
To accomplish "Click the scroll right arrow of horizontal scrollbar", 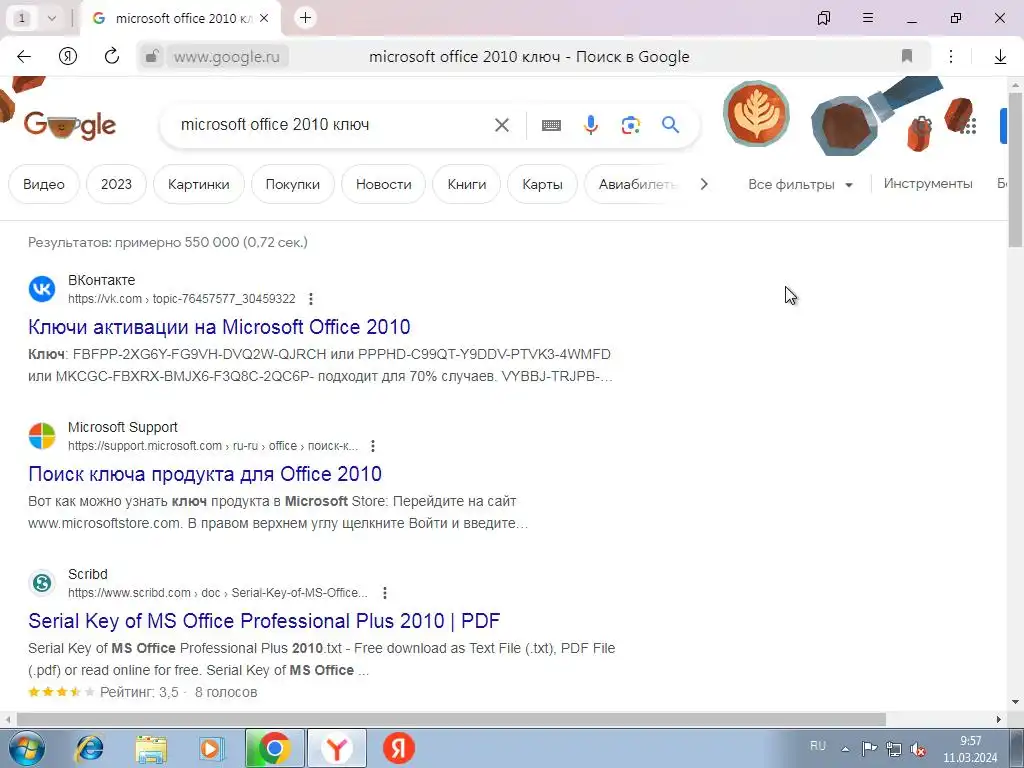I will [999, 719].
